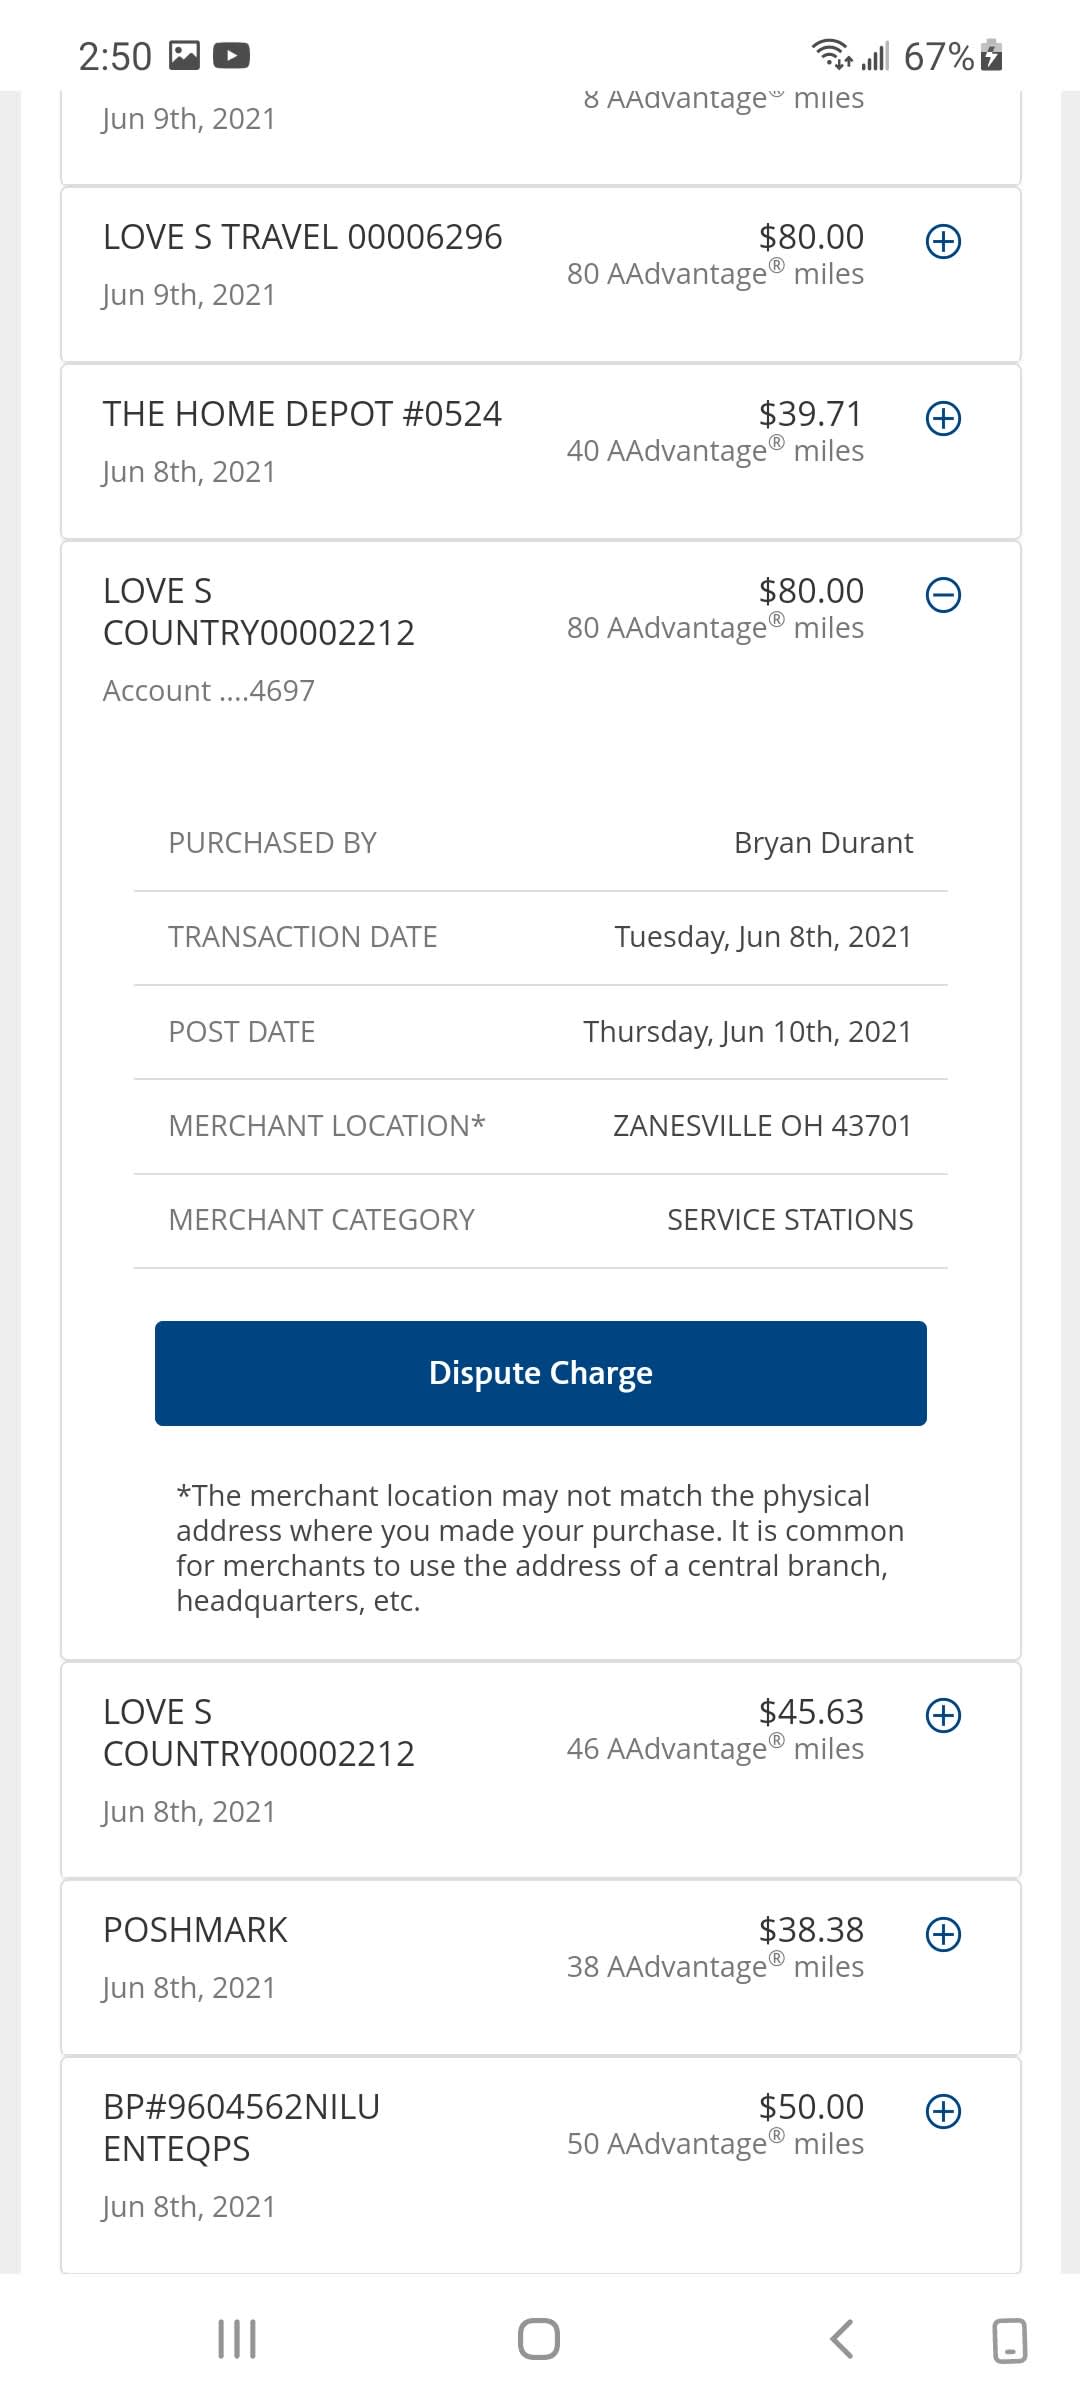Expand the POSHMARK transaction plus icon
This screenshot has height=2400, width=1080.
point(943,1934)
